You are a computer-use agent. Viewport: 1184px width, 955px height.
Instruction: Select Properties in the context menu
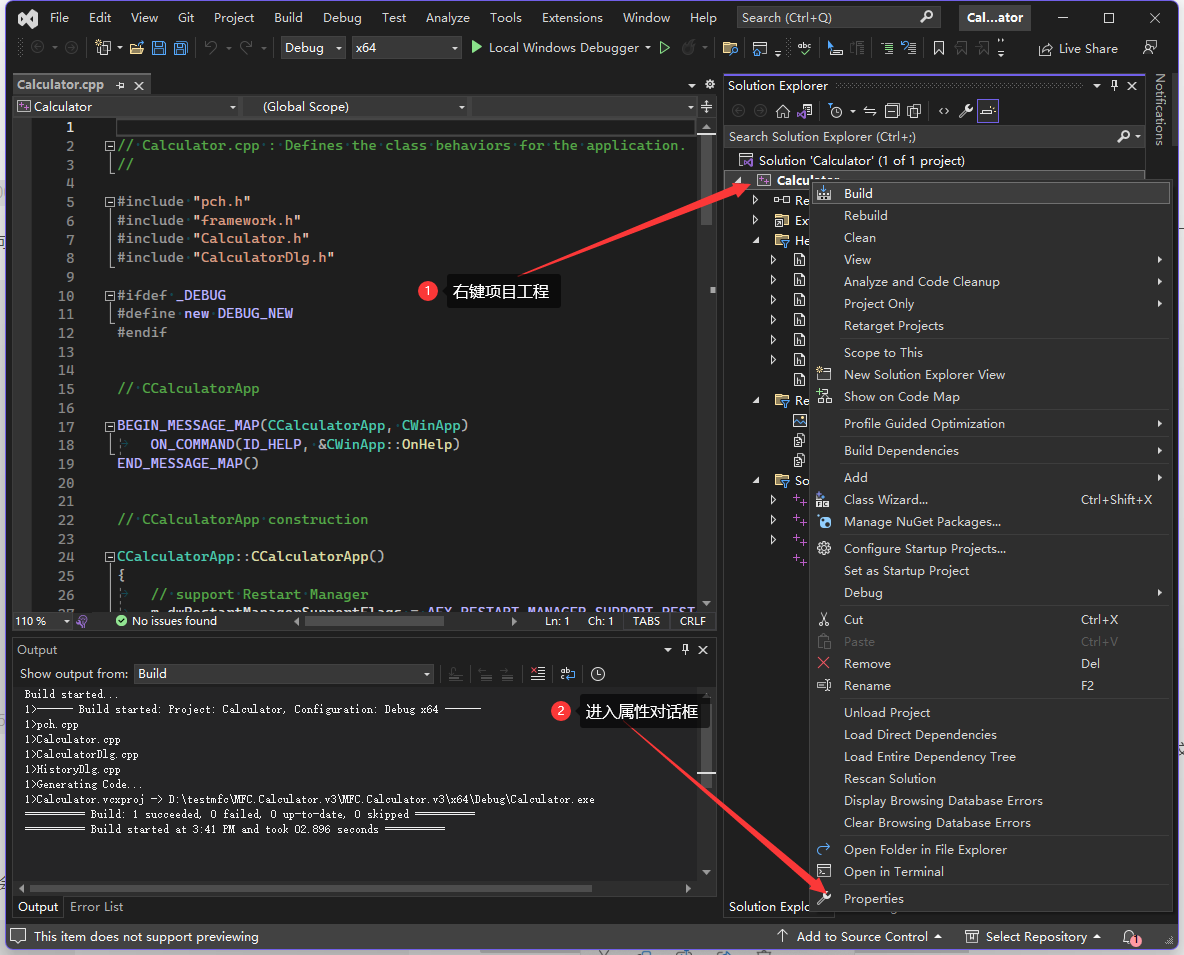coord(873,899)
